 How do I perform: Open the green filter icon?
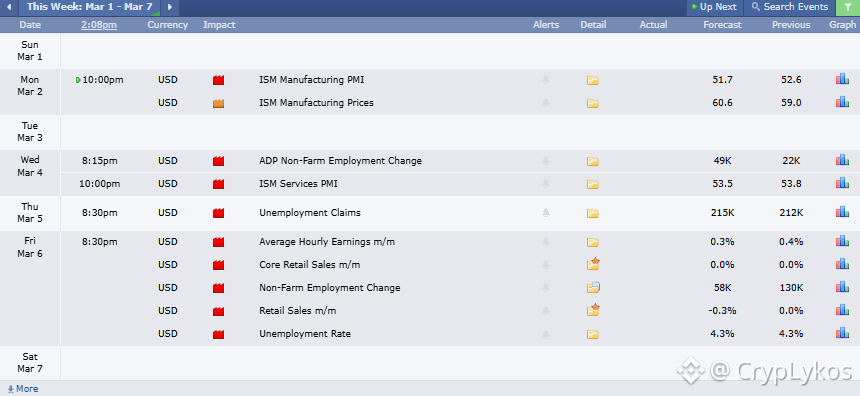(847, 7)
